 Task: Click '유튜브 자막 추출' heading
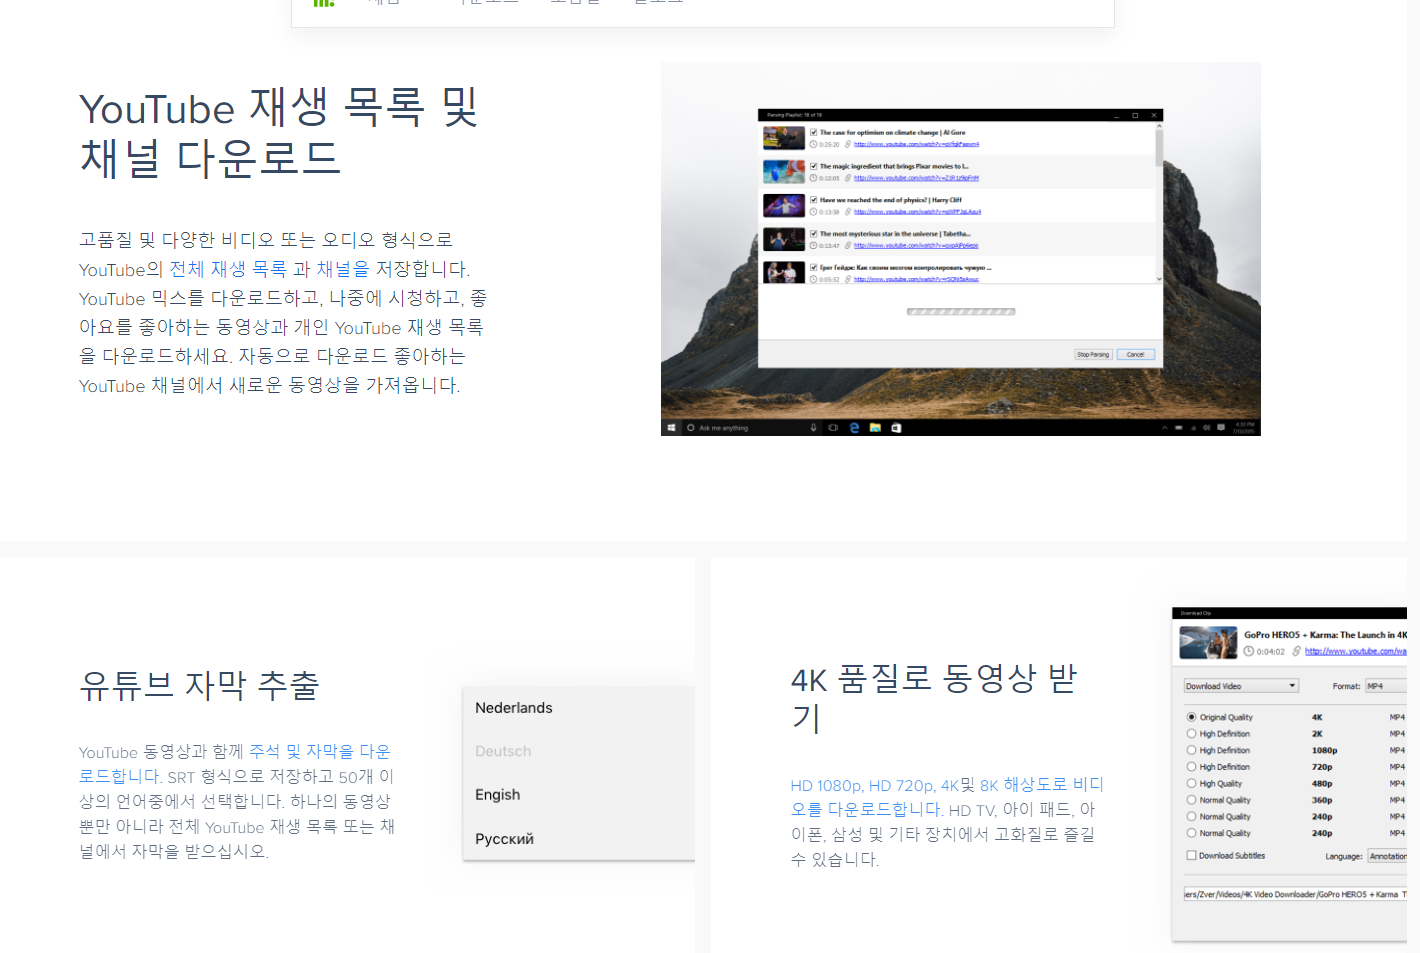click(x=199, y=685)
